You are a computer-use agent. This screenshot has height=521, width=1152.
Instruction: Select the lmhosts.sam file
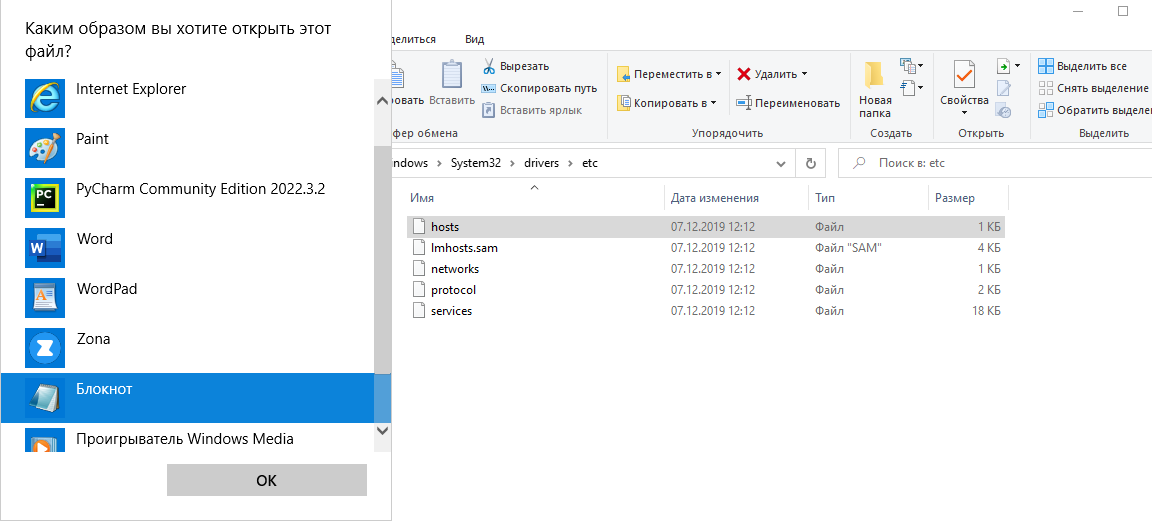pyautogui.click(x=705, y=248)
